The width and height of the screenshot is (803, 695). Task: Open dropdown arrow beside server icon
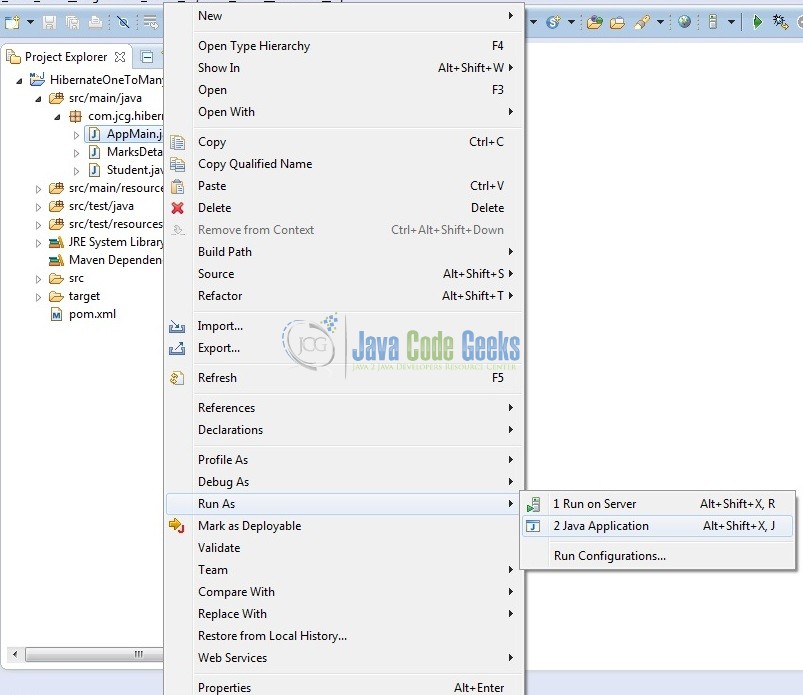[731, 22]
